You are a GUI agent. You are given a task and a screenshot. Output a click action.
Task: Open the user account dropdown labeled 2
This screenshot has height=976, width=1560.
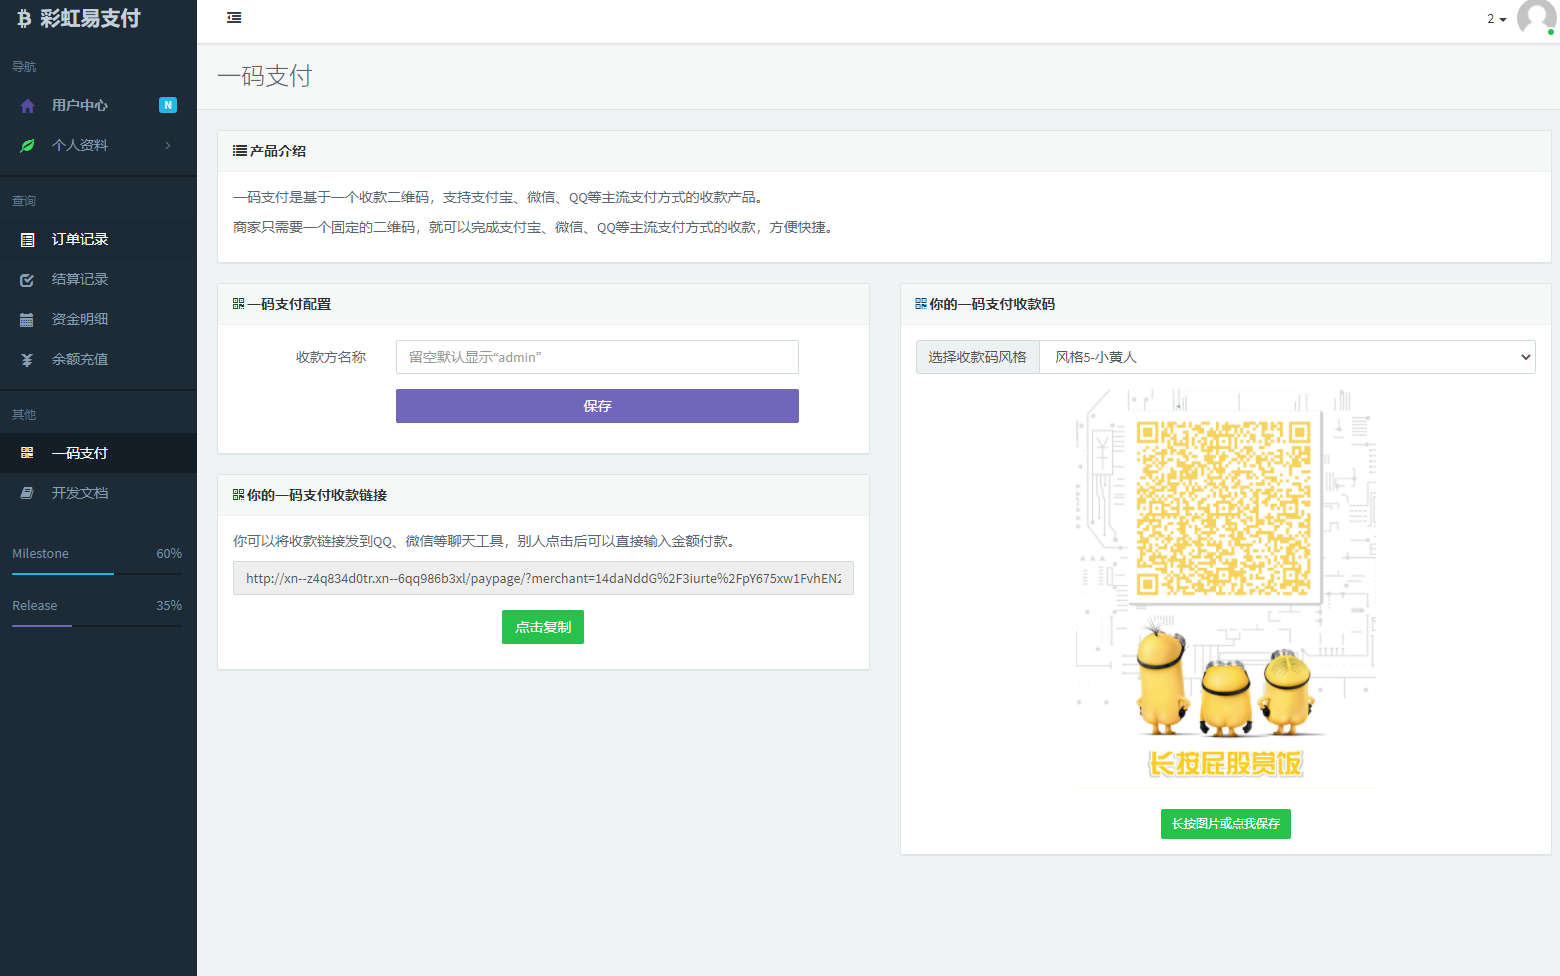pyautogui.click(x=1496, y=19)
